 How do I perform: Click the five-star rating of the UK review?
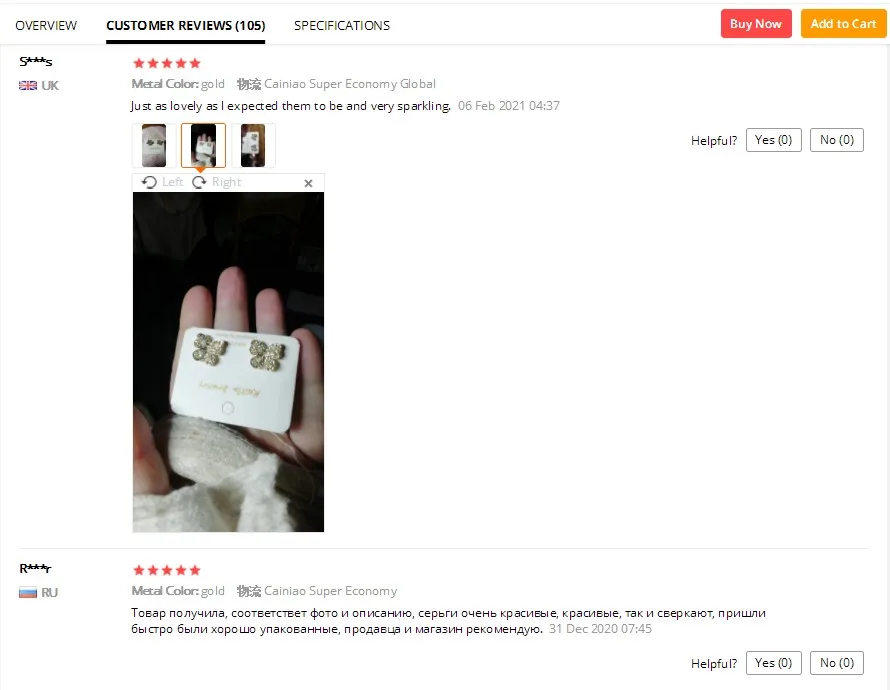point(166,63)
